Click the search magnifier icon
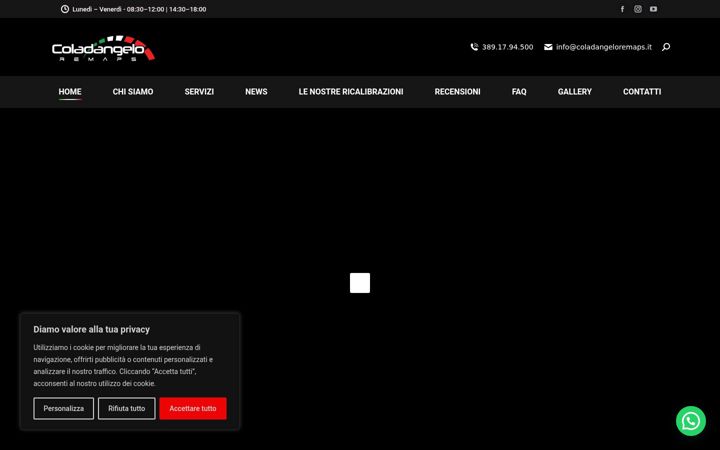The height and width of the screenshot is (450, 720). tap(666, 47)
